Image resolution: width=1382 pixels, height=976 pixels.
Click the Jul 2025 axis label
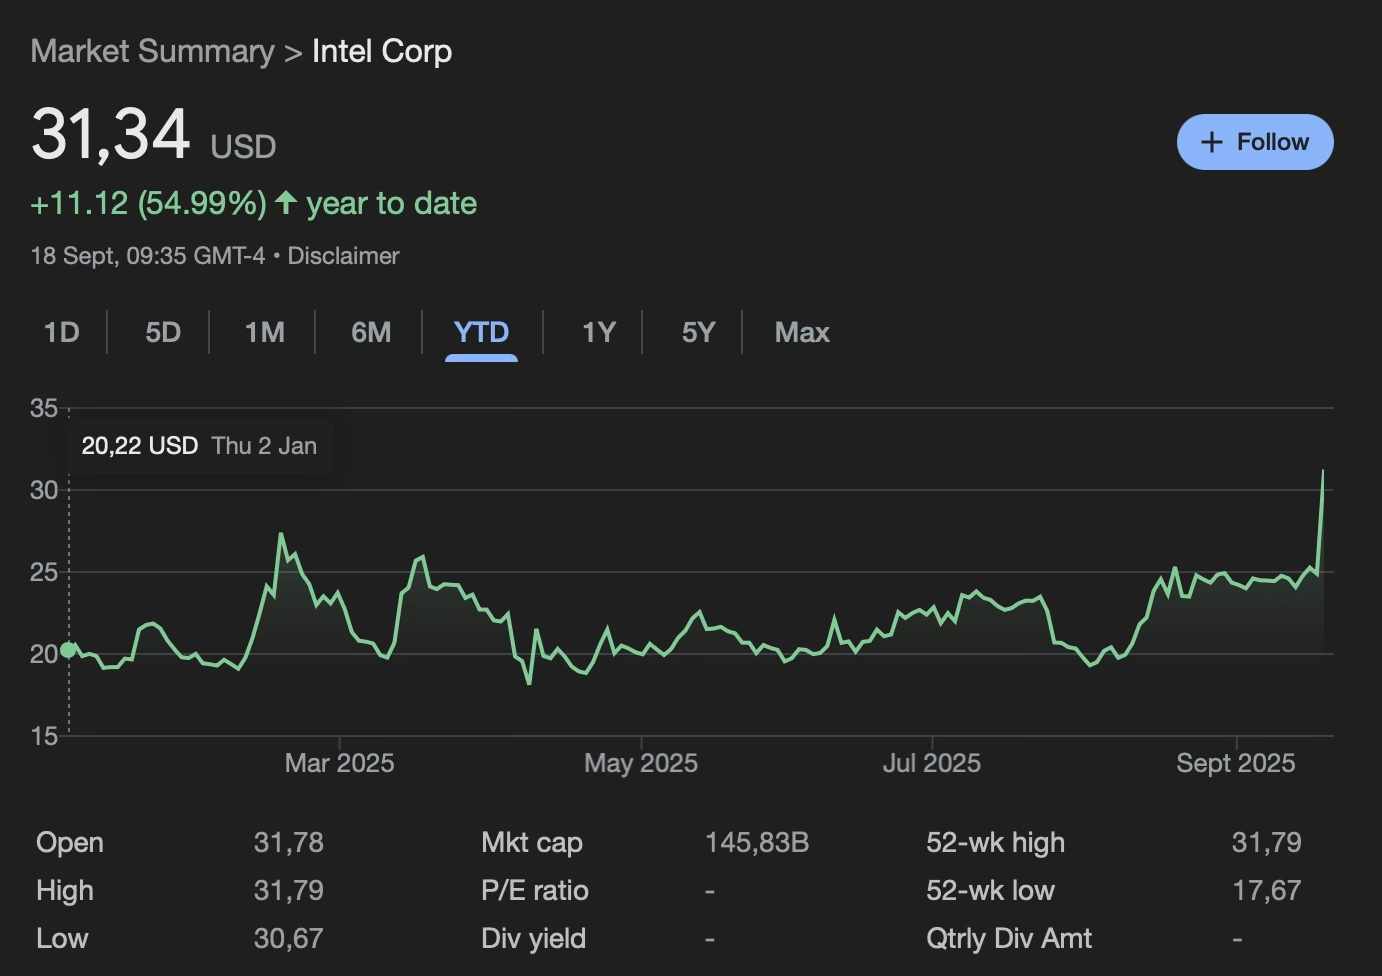932,763
